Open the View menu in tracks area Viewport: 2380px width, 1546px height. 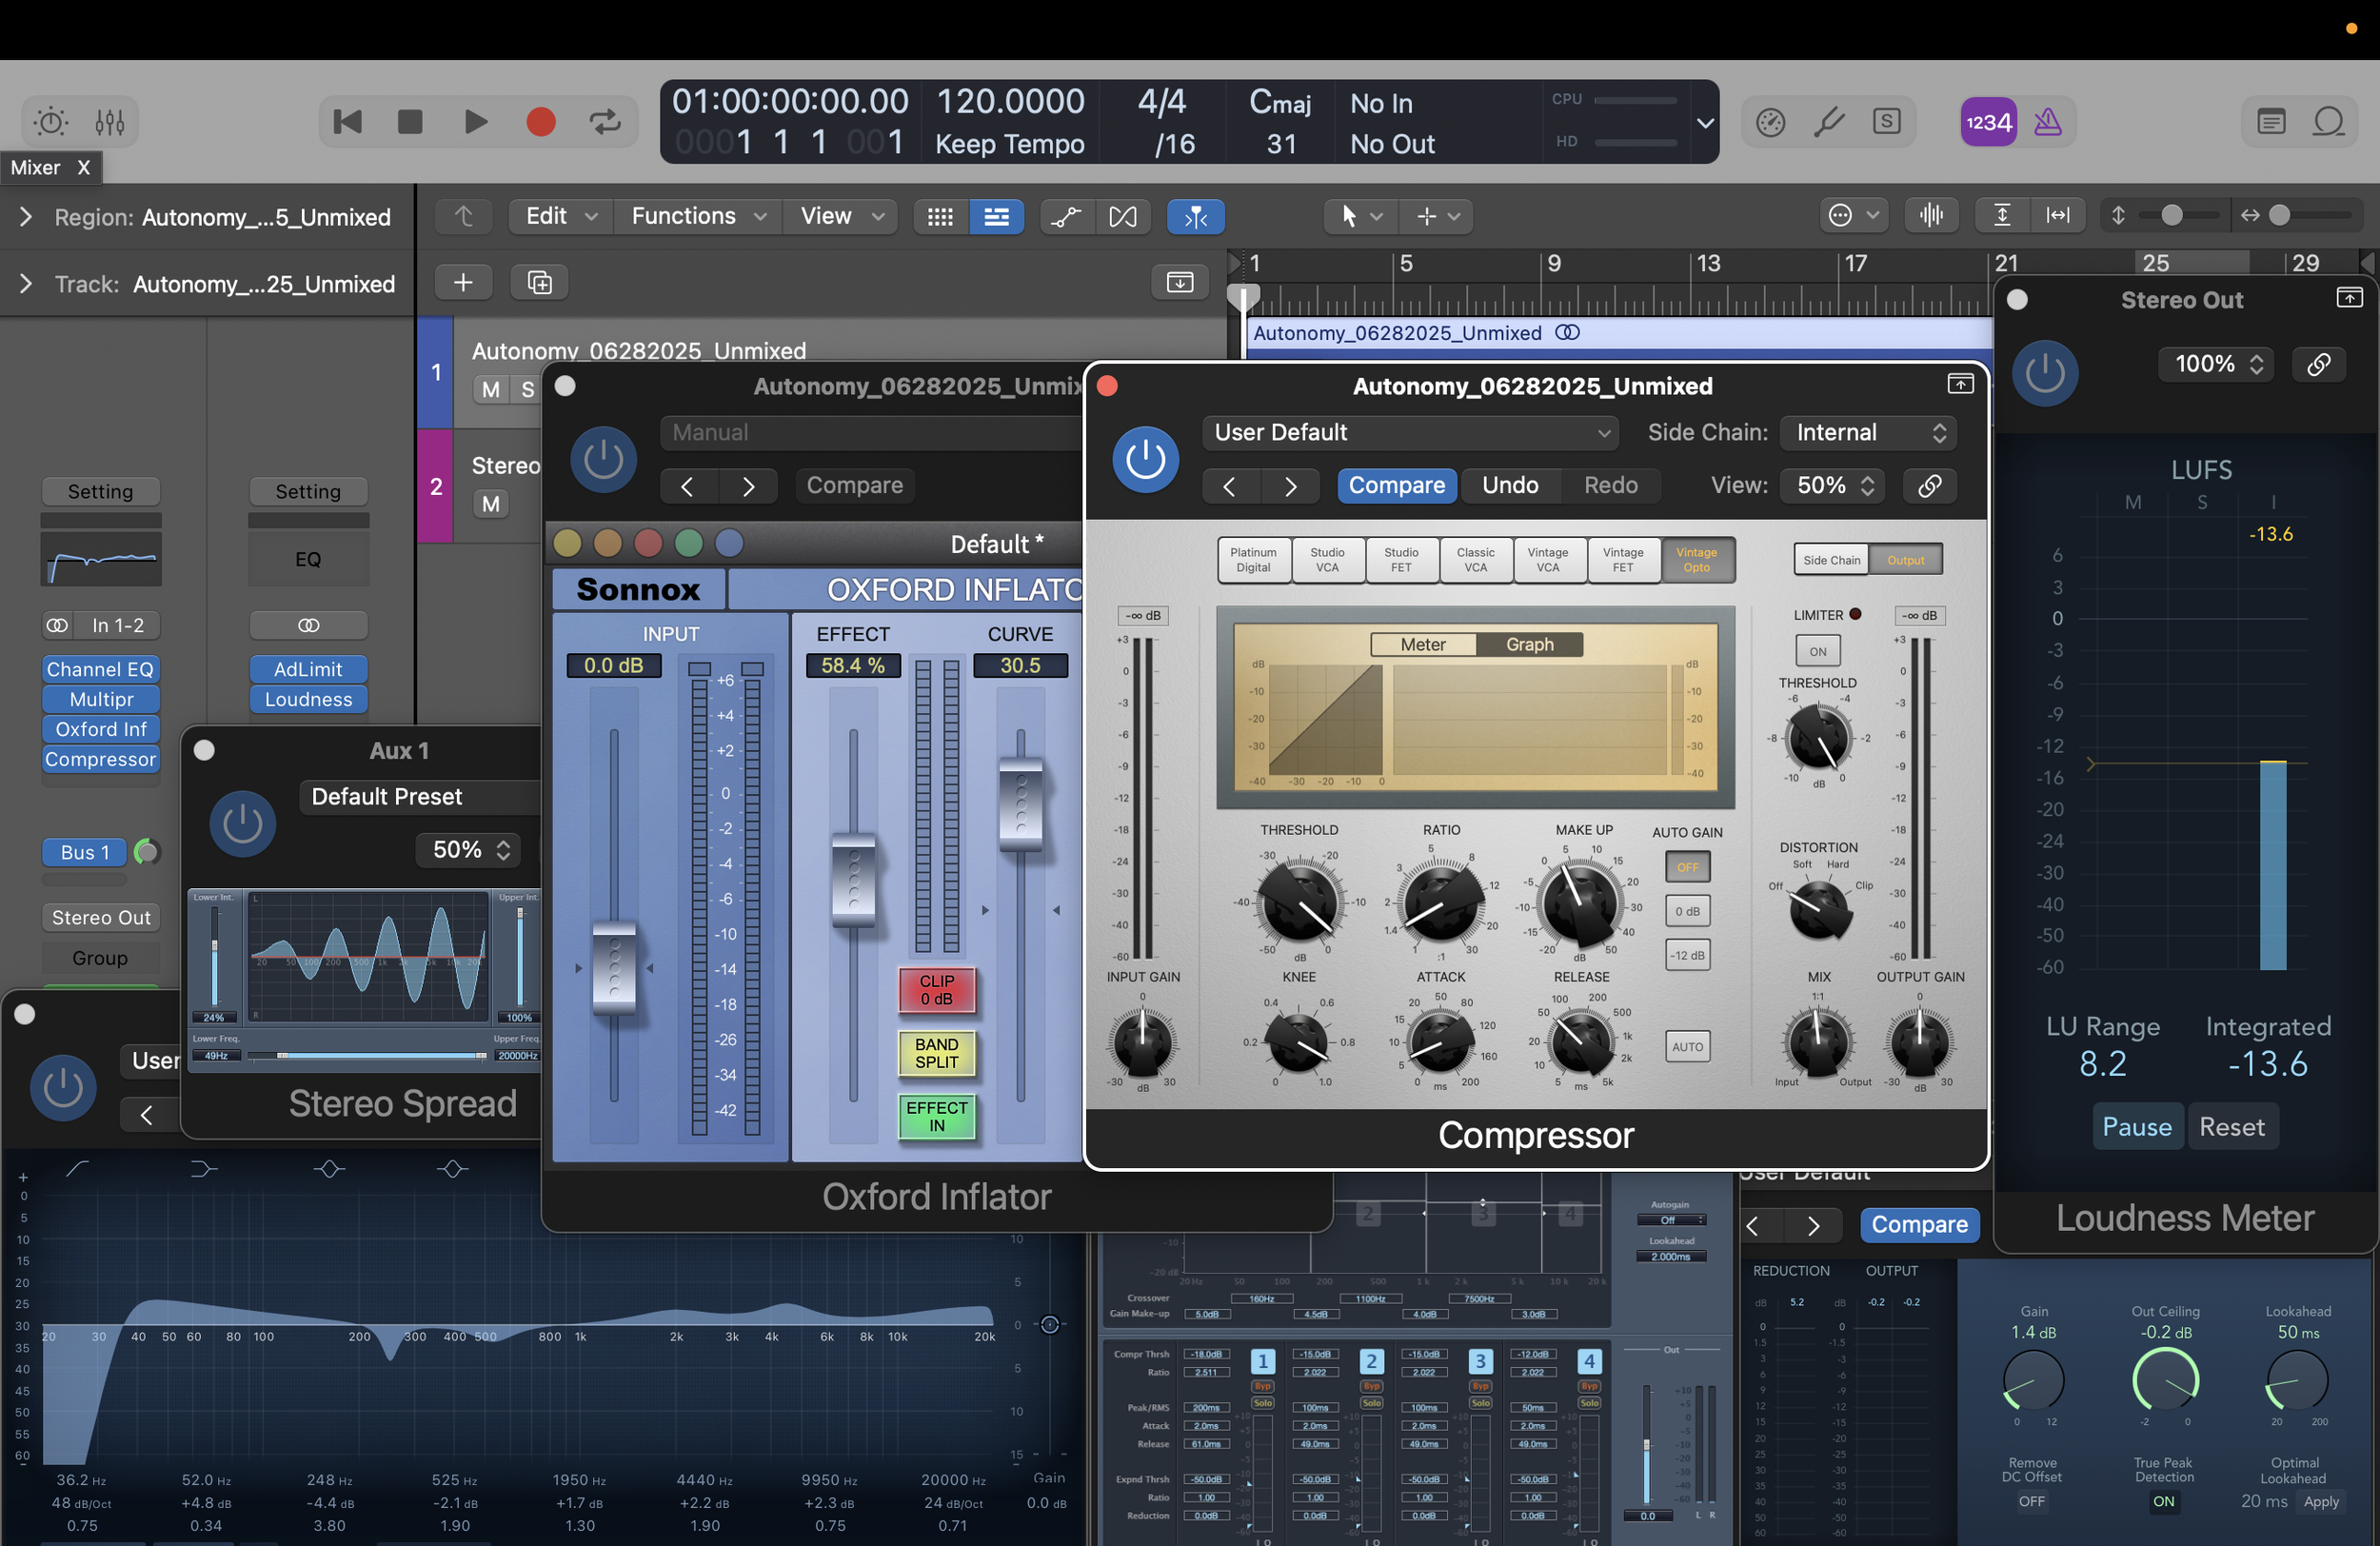coord(842,216)
